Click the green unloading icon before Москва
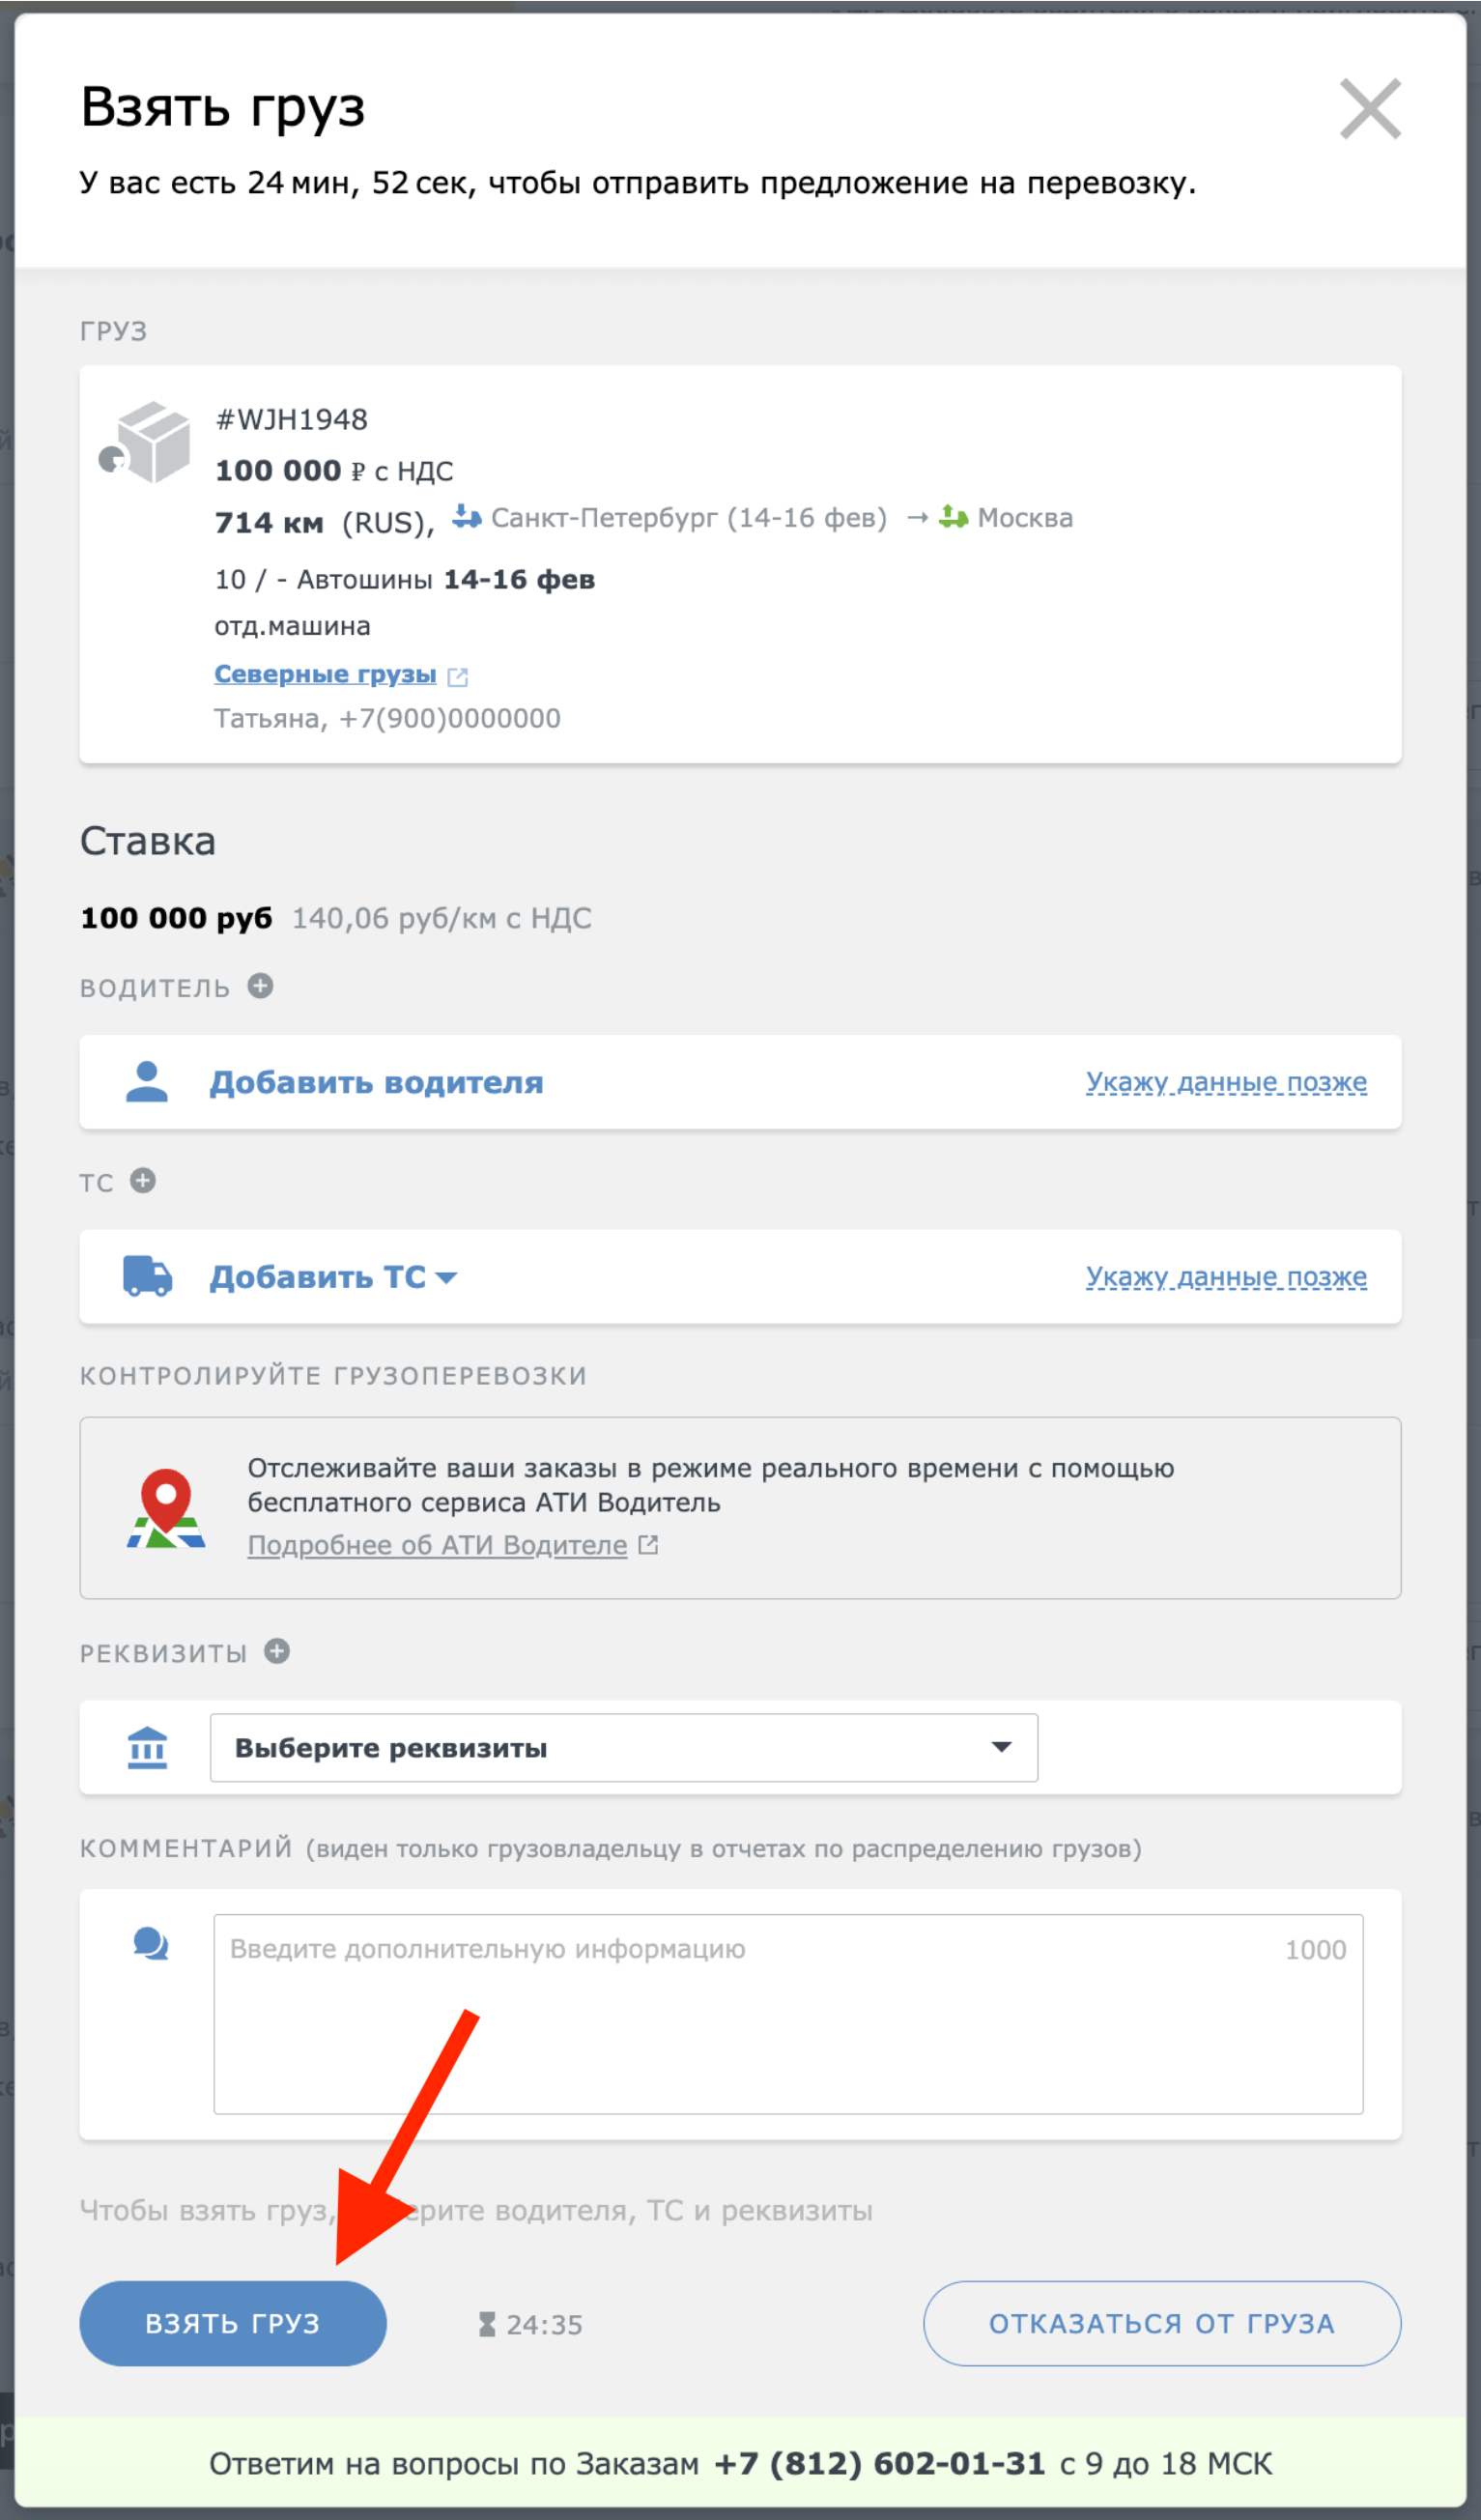 point(953,517)
